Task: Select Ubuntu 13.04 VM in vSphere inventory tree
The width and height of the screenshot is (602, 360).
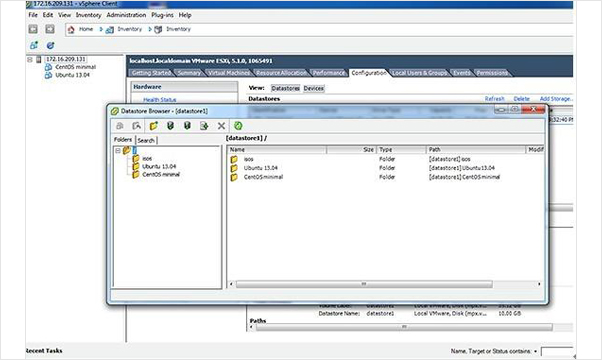Action: 73,75
